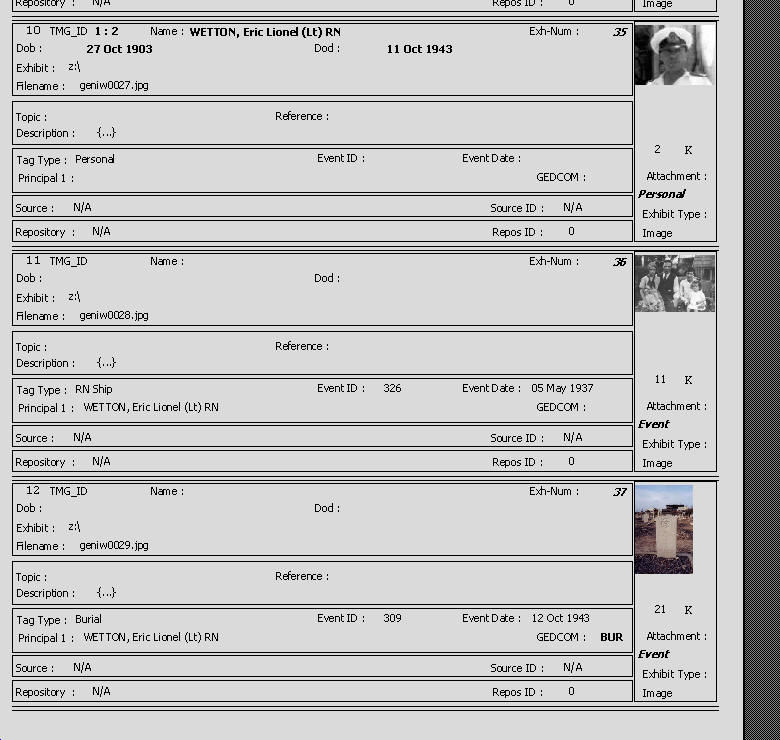Click file size 21 K
Image resolution: width=780 pixels, height=740 pixels.
(x=674, y=610)
